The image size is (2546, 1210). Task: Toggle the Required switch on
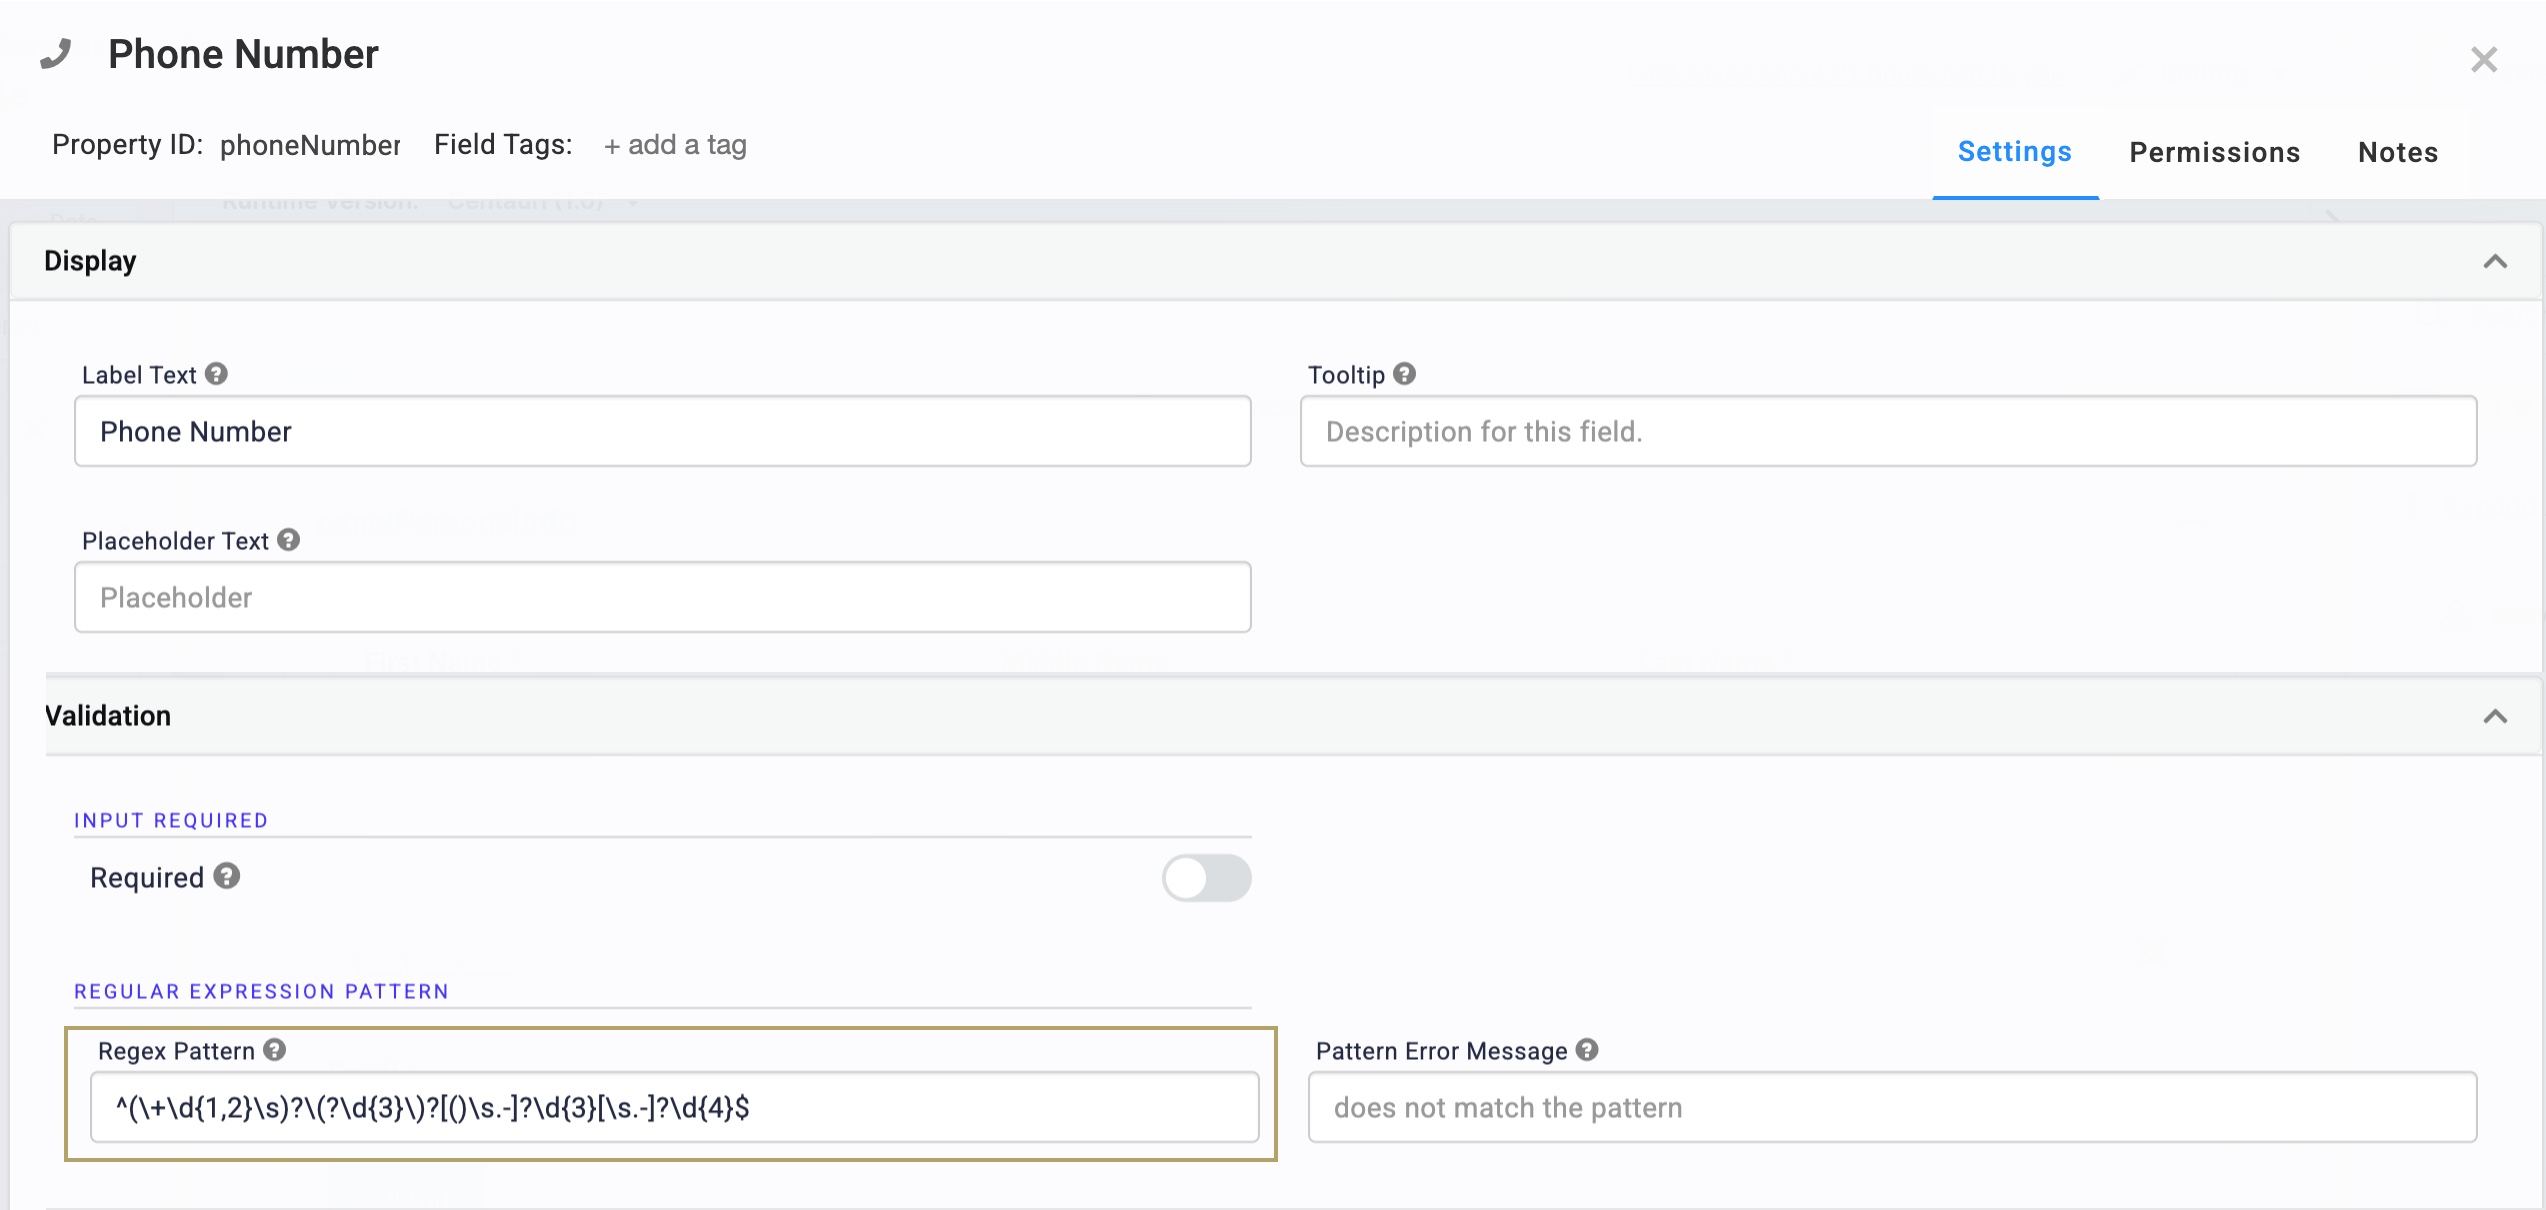click(x=1206, y=878)
